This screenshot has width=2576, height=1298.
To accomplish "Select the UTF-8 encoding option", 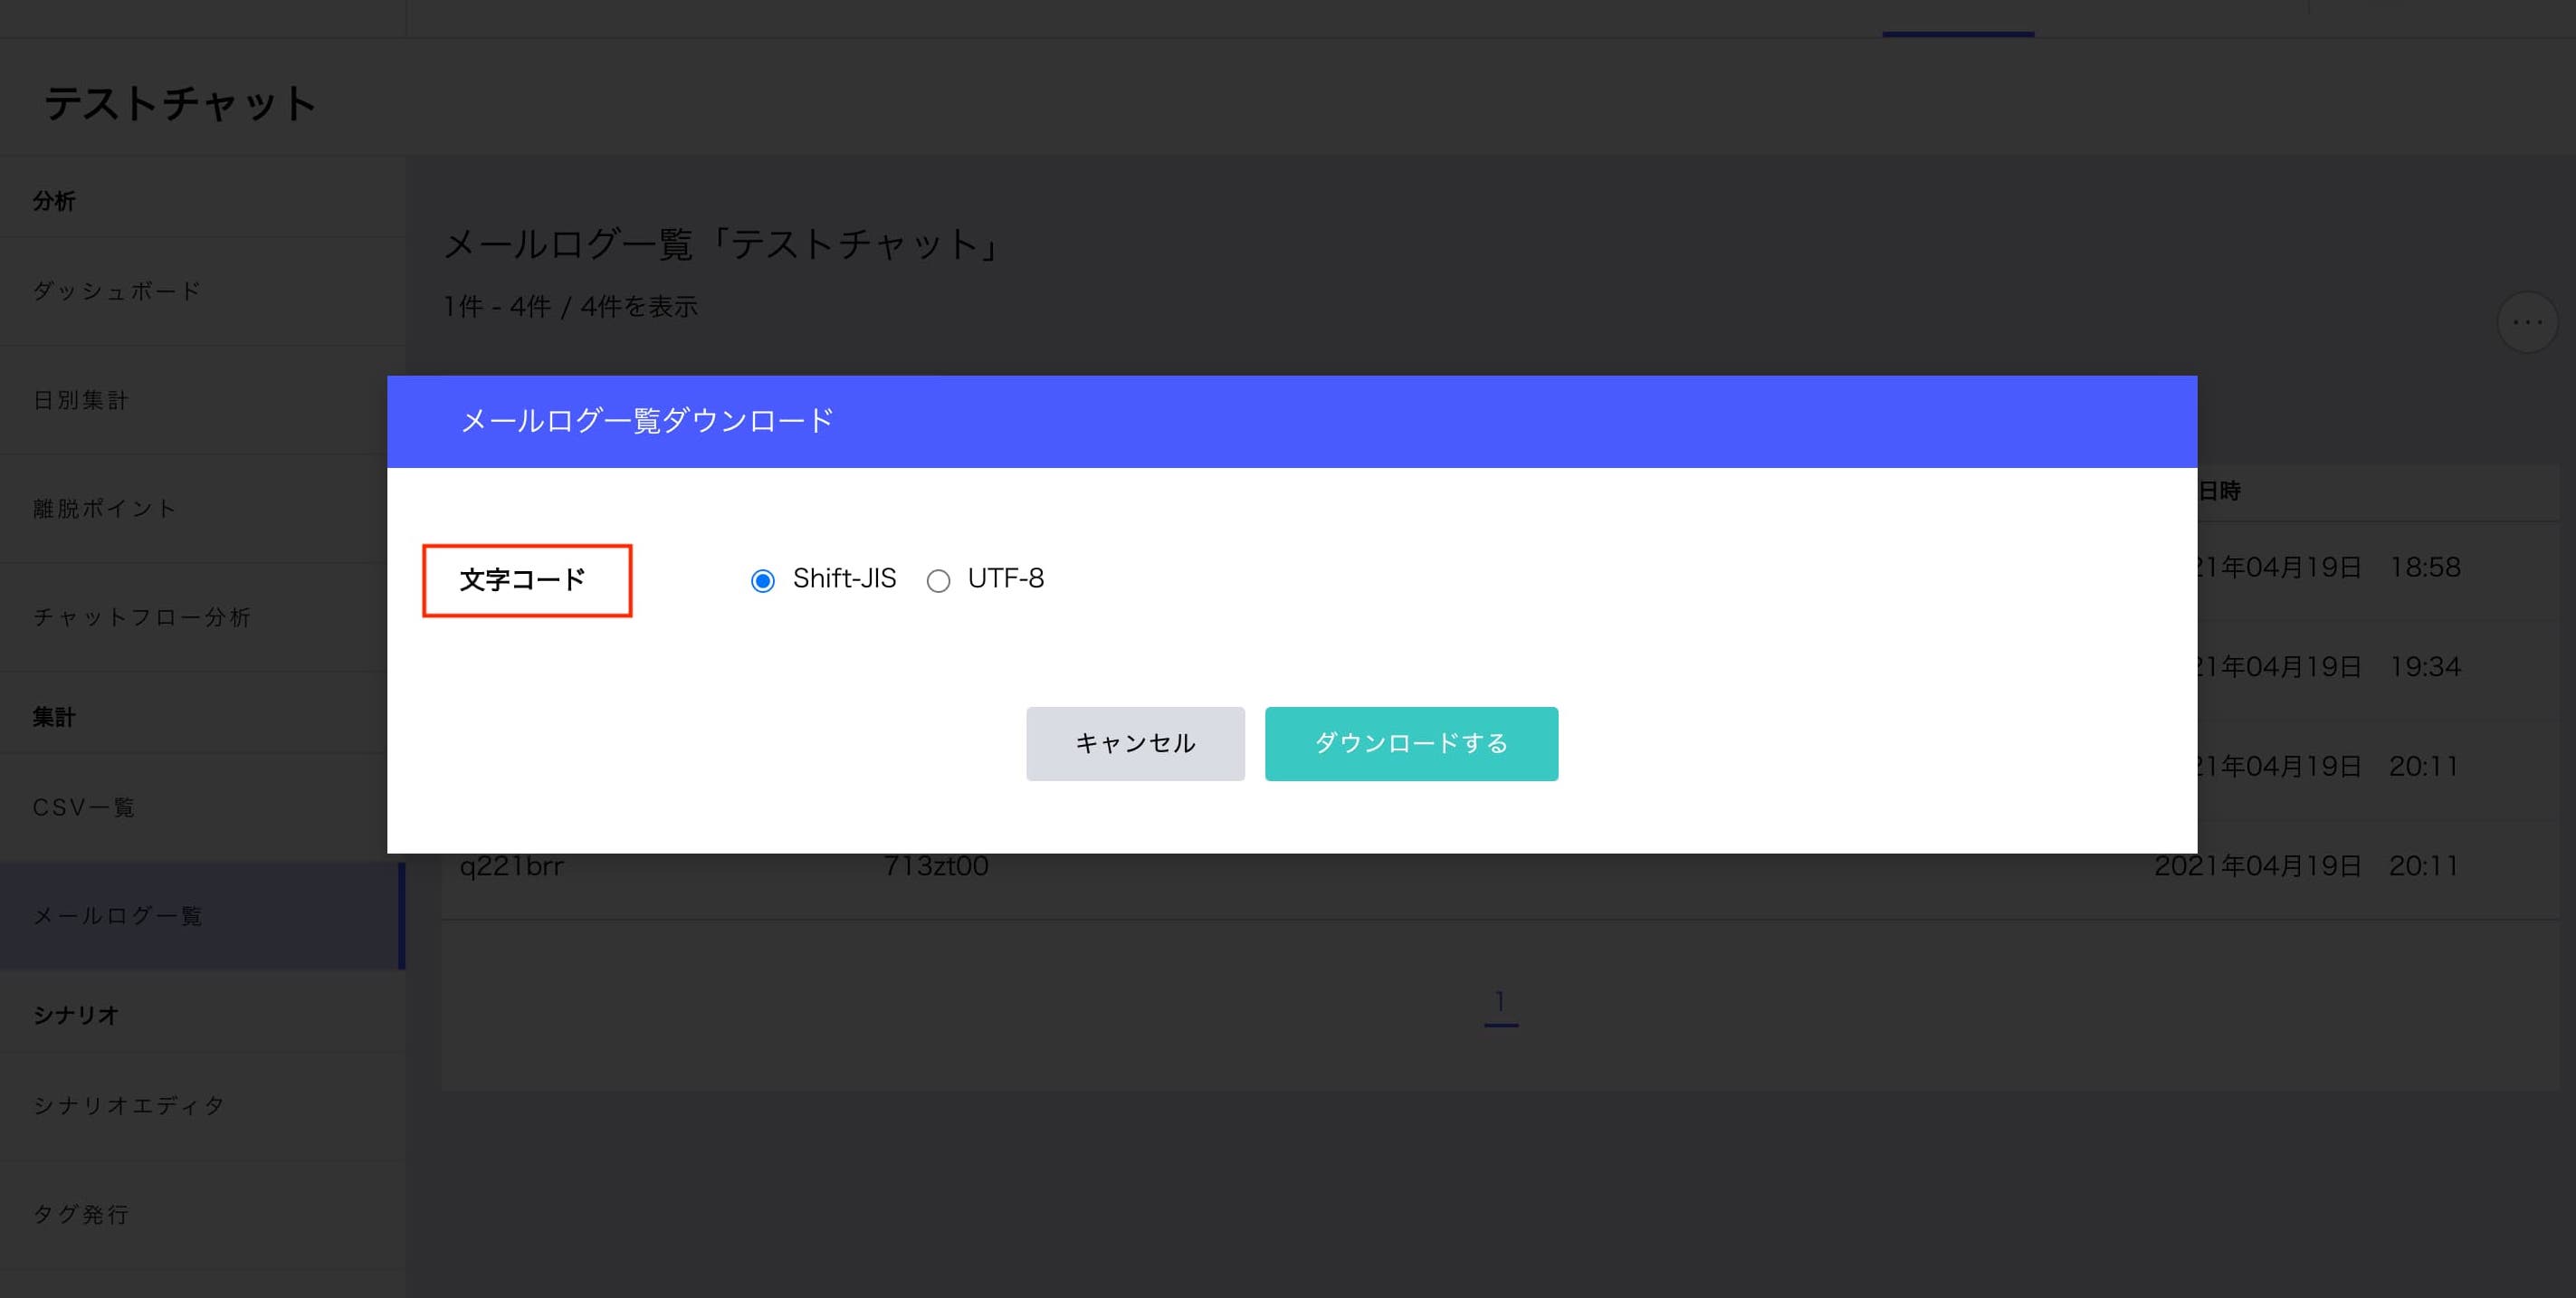I will click(938, 580).
